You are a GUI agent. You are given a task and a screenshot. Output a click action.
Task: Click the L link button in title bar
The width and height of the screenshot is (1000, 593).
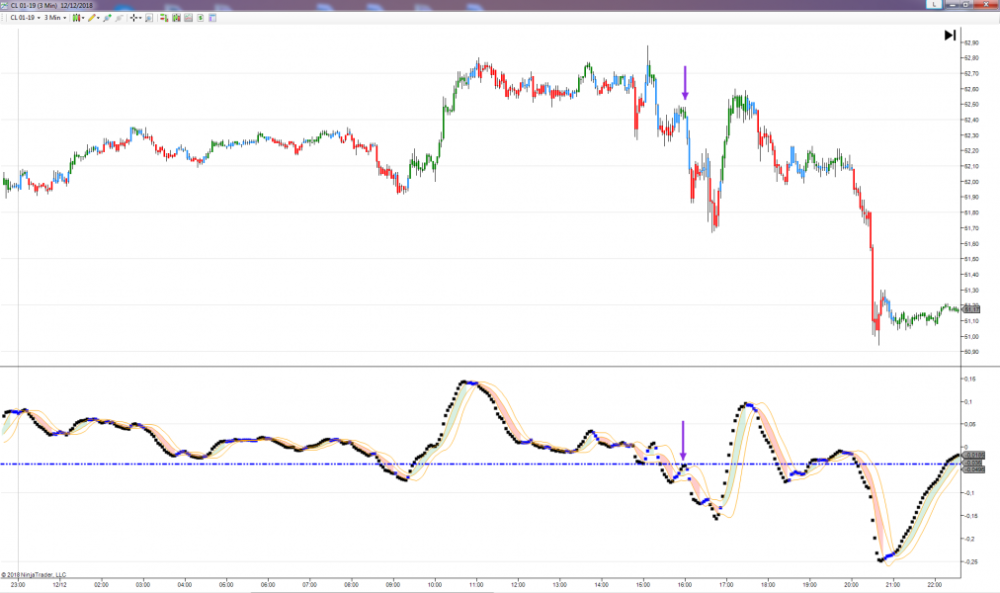pos(934,5)
